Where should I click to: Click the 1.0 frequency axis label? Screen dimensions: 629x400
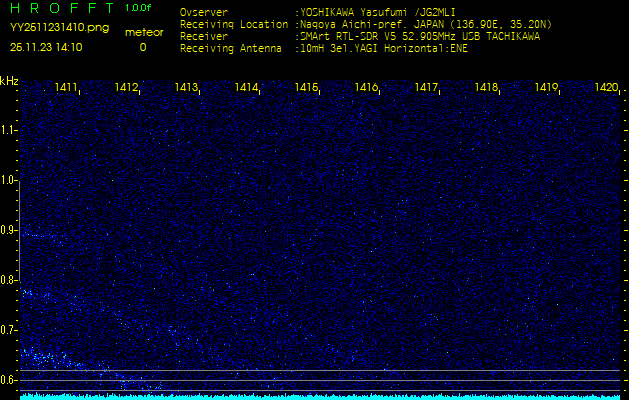(9, 180)
